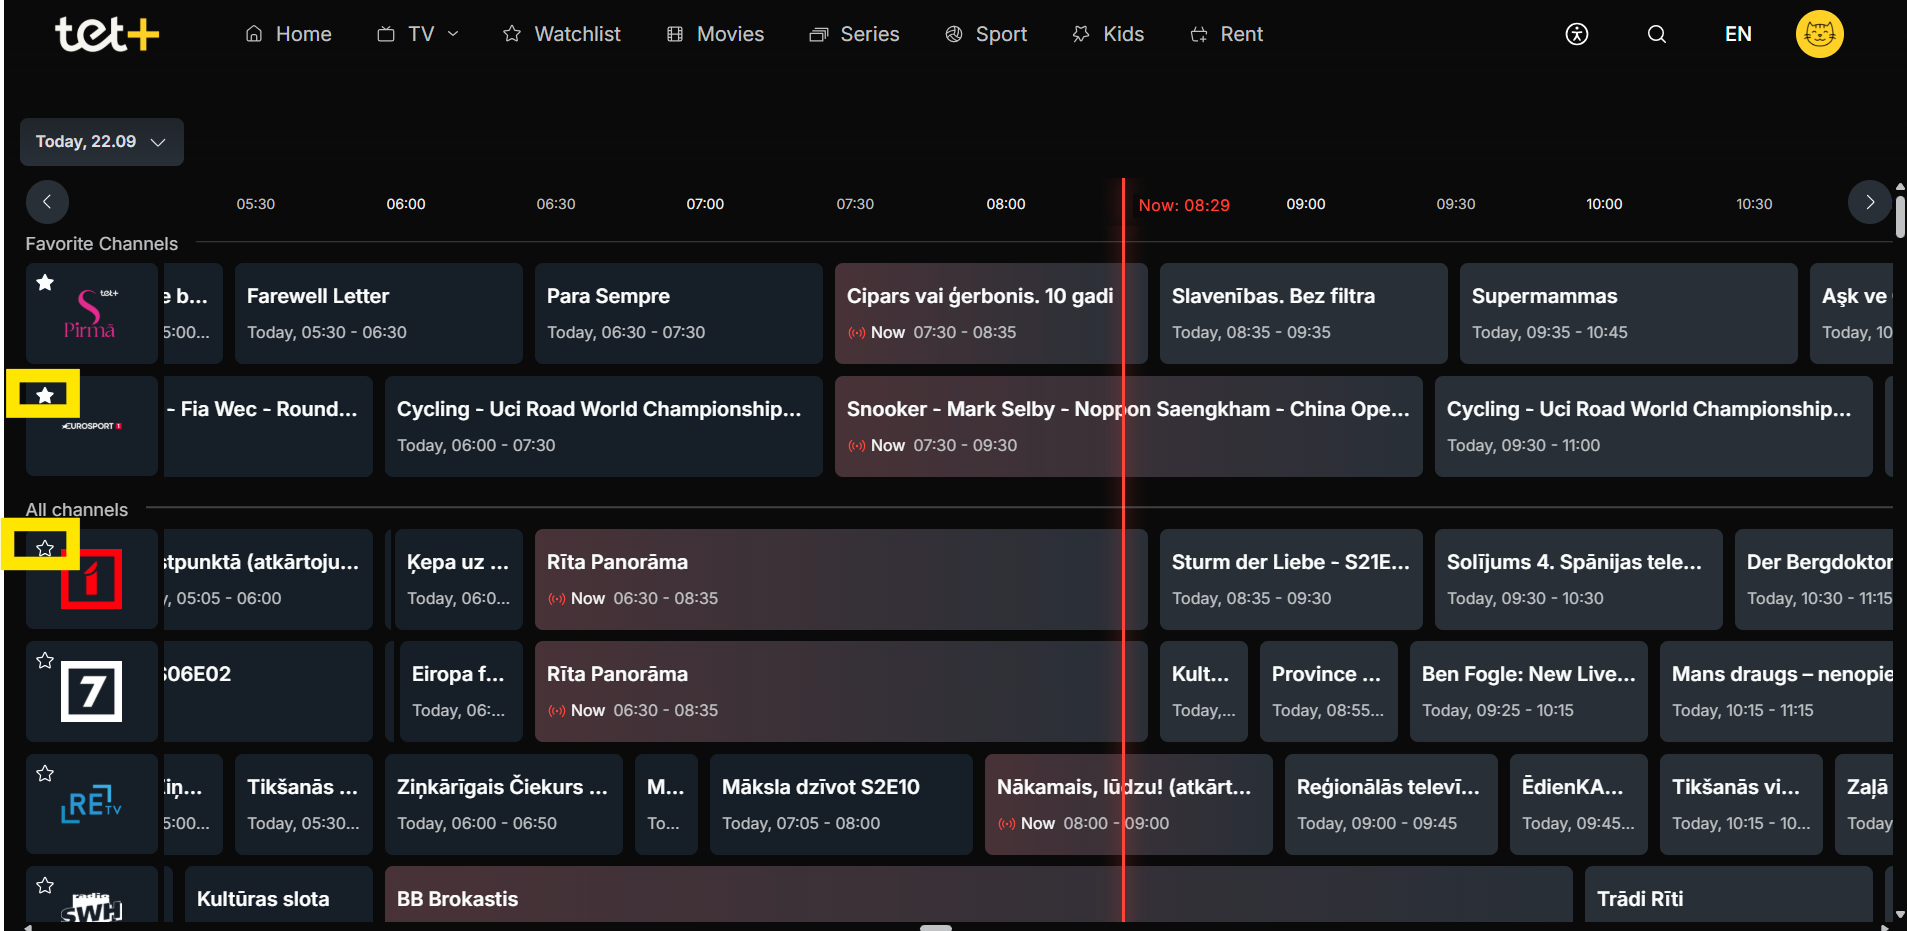This screenshot has height=931, width=1907.
Task: Expand the TV menu dropdown
Action: point(418,34)
